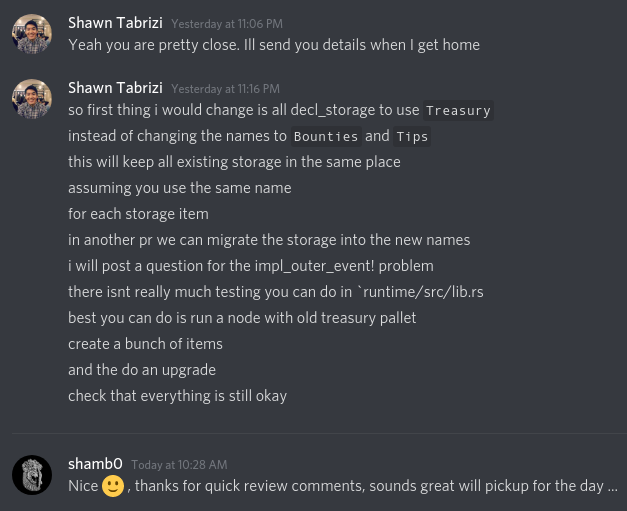Click the shamb0 username

pyautogui.click(x=95, y=464)
